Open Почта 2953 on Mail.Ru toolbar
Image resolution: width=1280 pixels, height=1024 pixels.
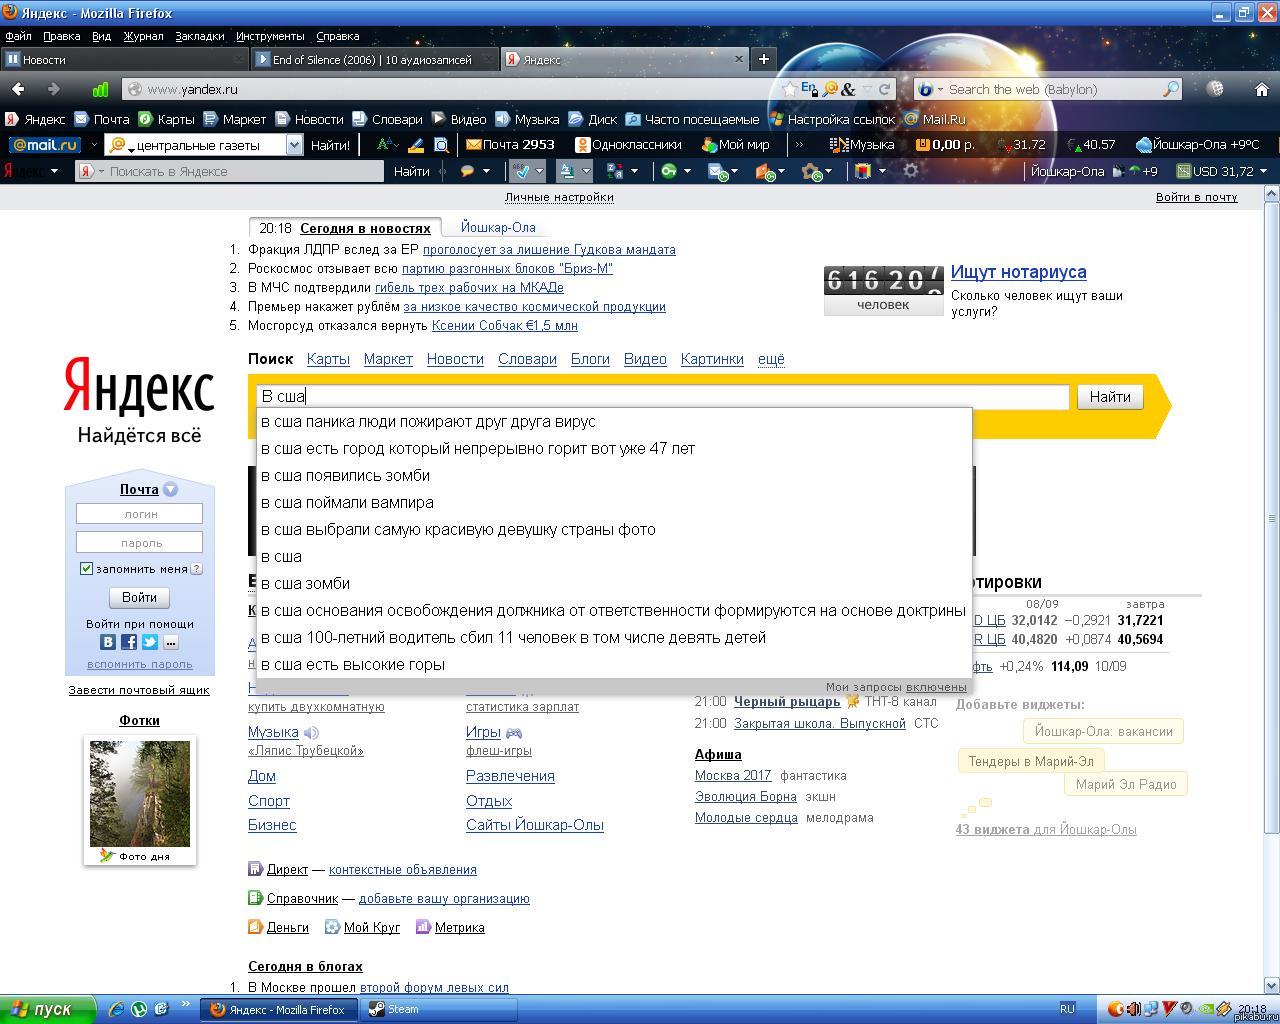click(511, 144)
